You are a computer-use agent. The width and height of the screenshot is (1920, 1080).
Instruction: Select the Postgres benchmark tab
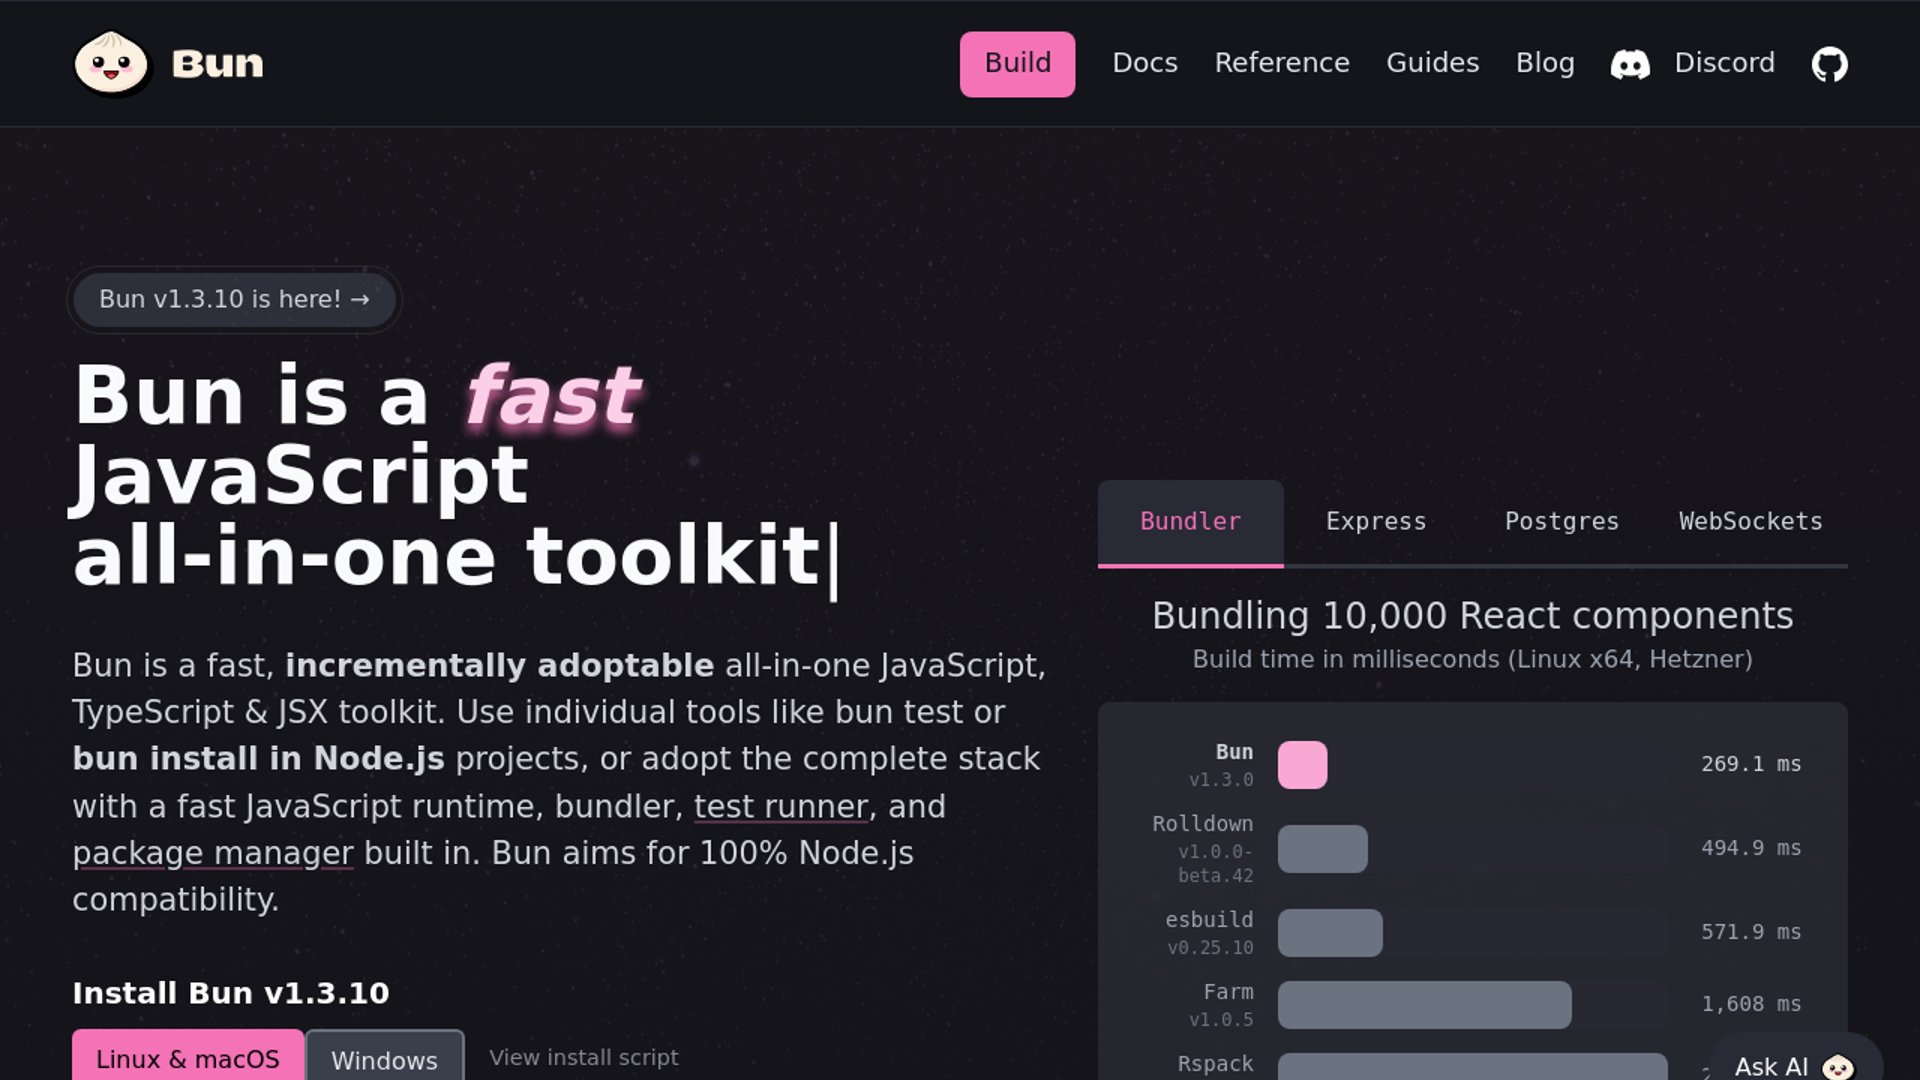[1561, 522]
